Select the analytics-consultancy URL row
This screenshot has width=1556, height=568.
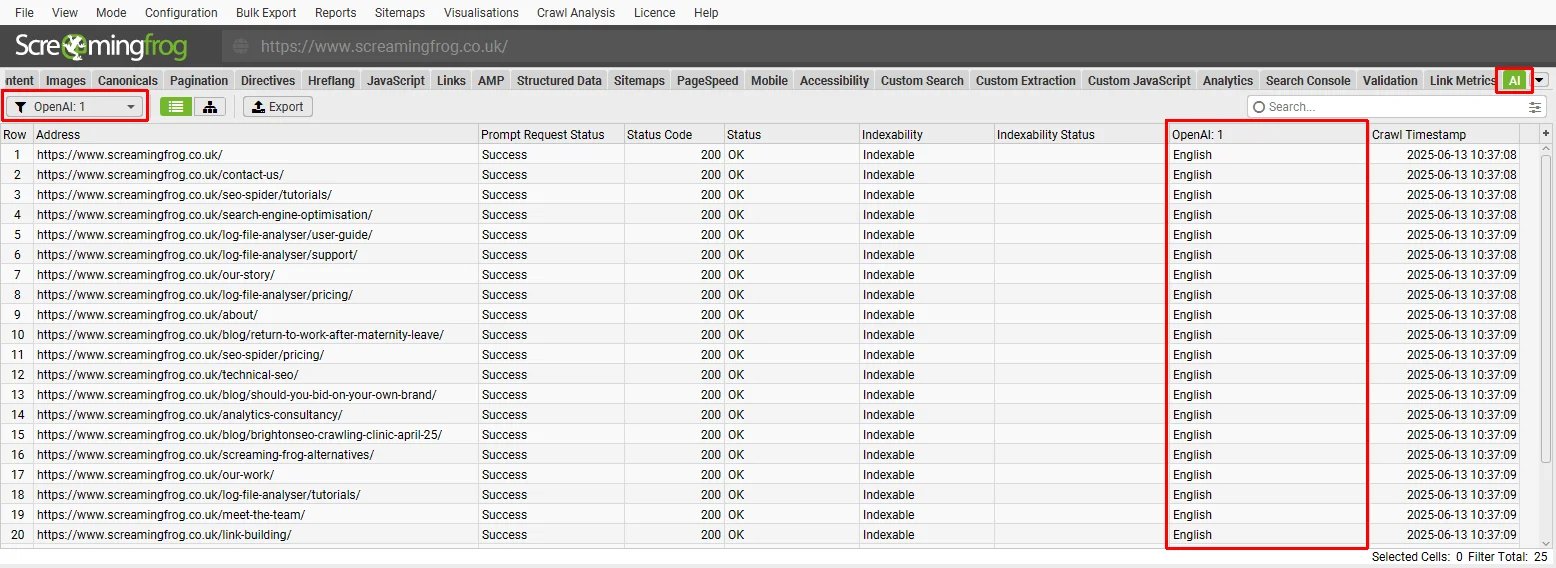pyautogui.click(x=760, y=415)
